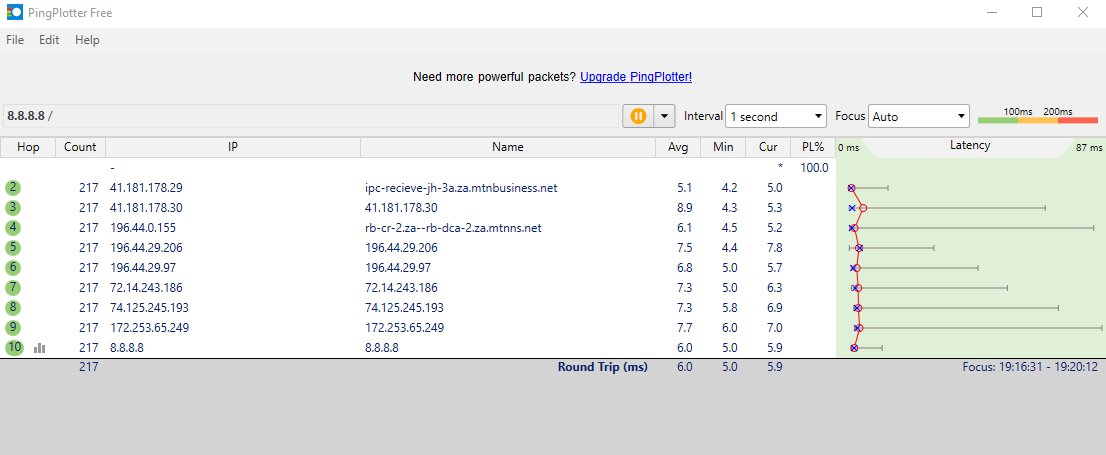Click the hop 10 green circle icon
Viewport: 1106px width, 455px height.
pyautogui.click(x=14, y=348)
